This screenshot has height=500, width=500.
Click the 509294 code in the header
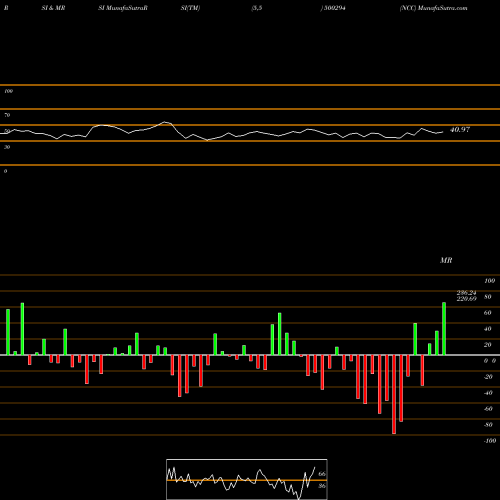point(334,8)
